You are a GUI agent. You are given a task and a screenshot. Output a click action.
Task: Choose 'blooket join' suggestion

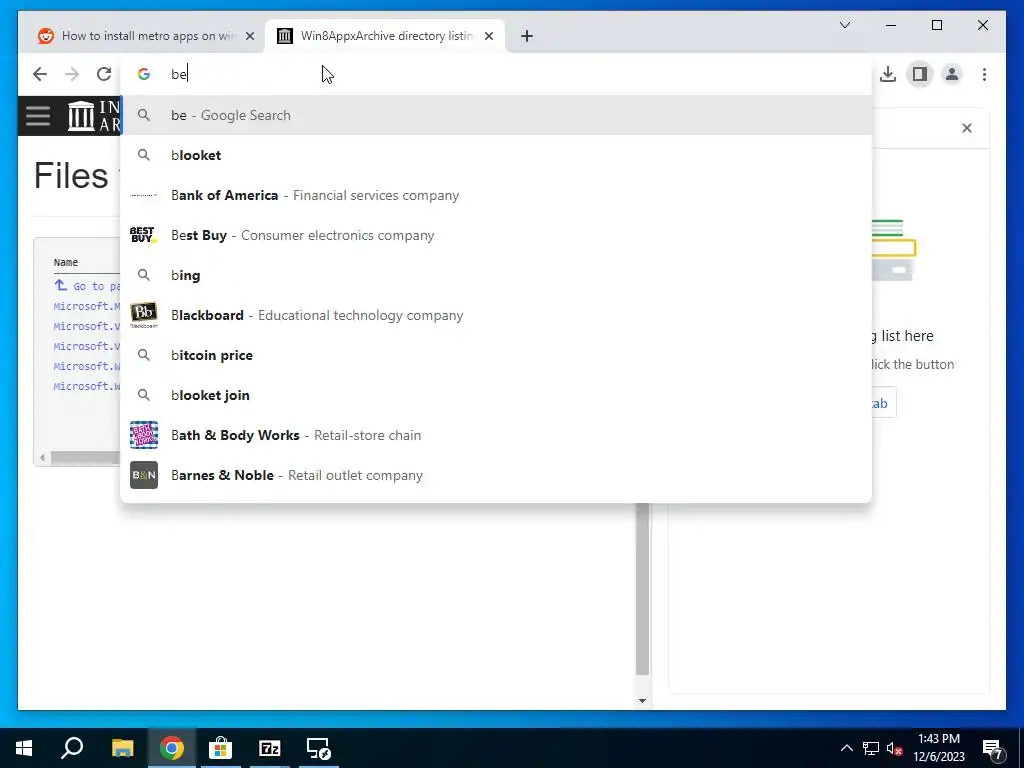(496, 395)
